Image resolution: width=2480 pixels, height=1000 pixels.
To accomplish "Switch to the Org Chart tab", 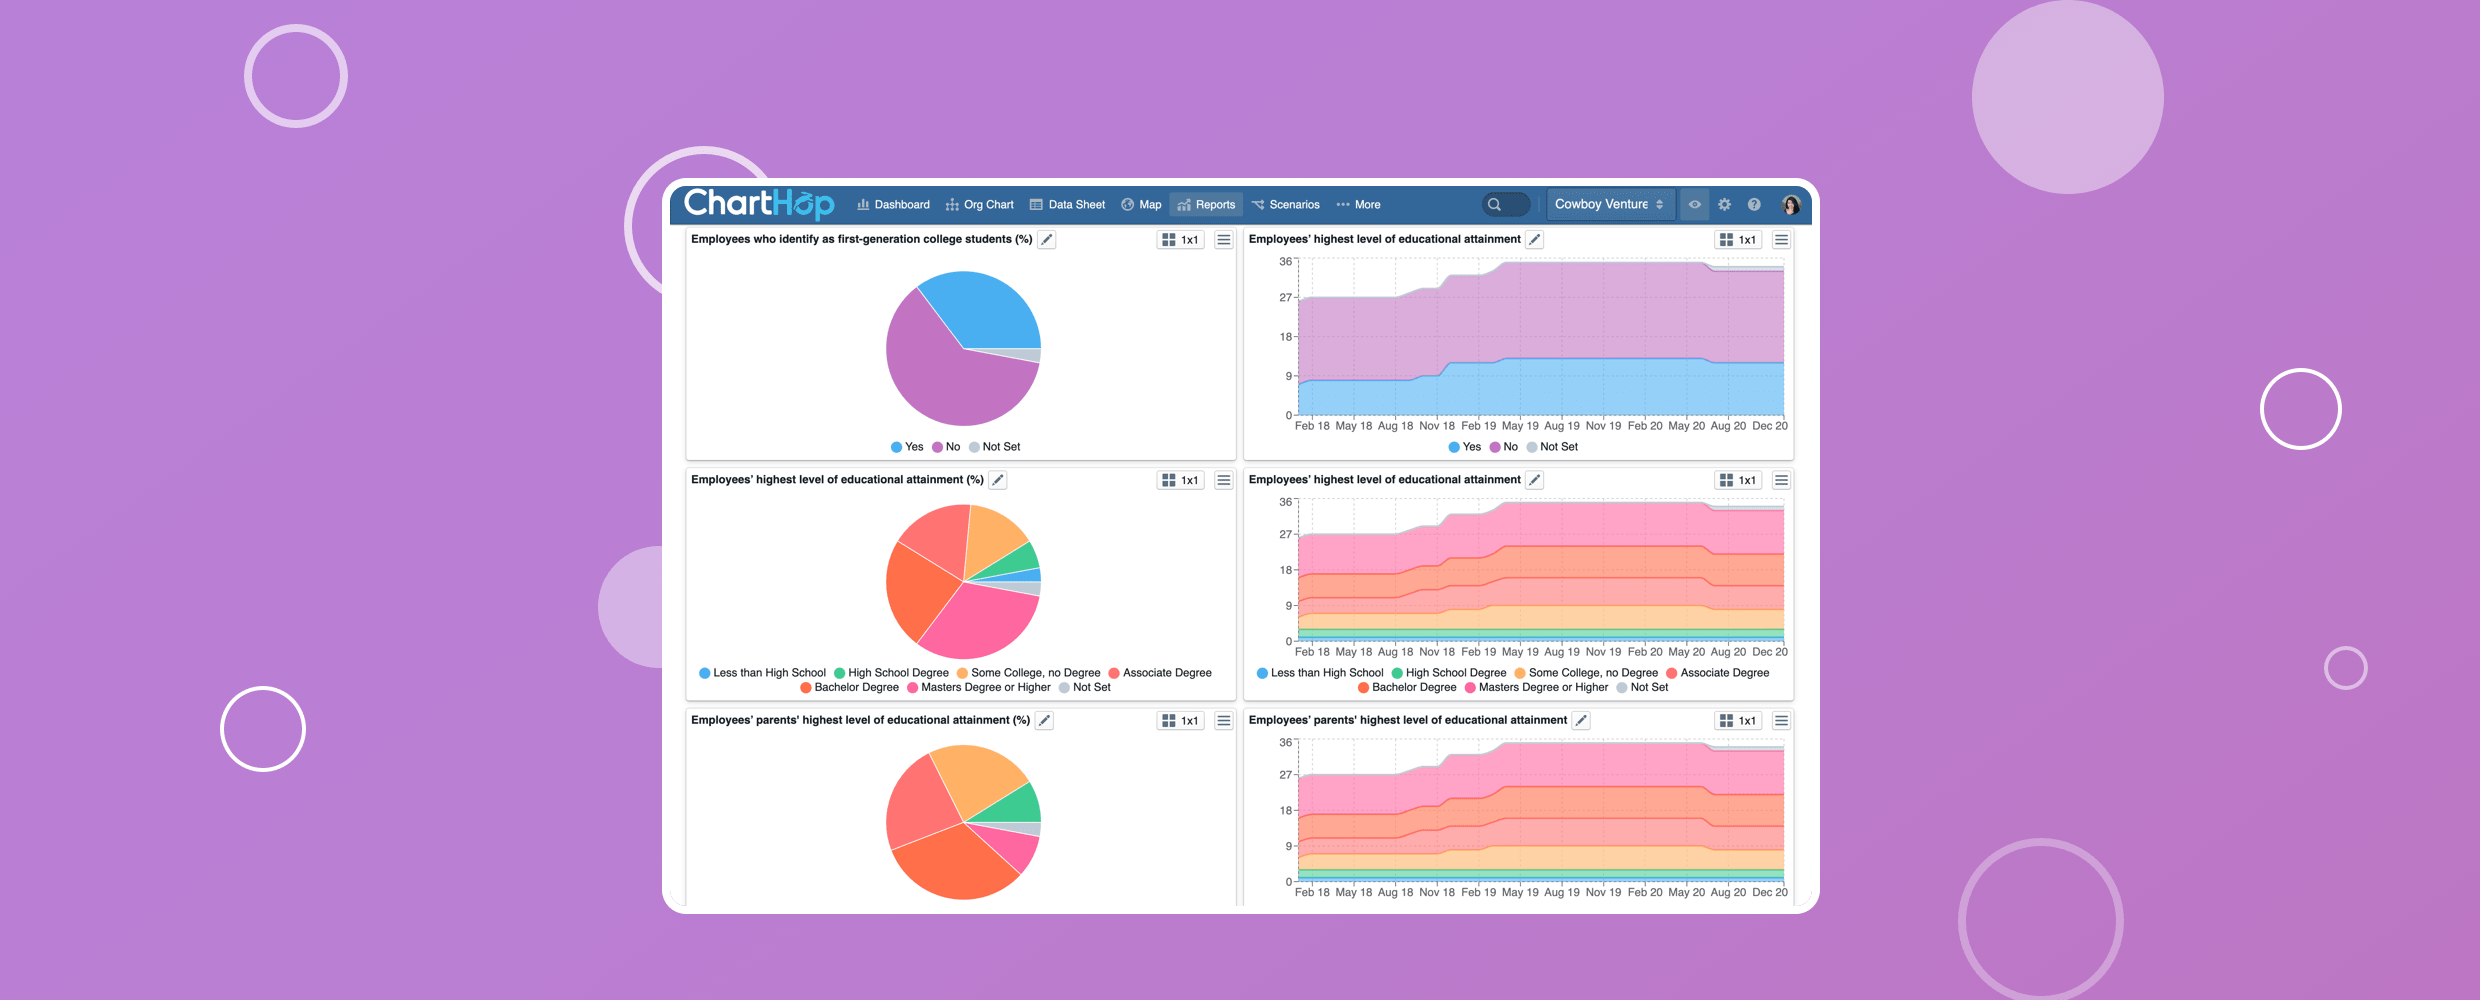I will tap(979, 205).
